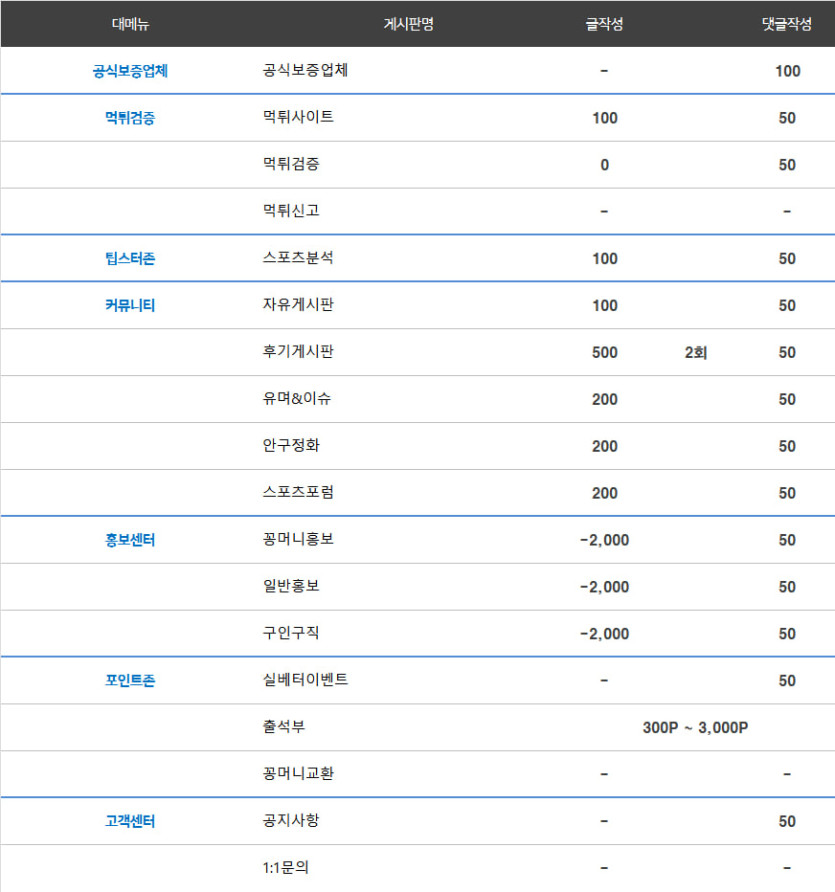Click the 게시판명 column header

click(408, 24)
